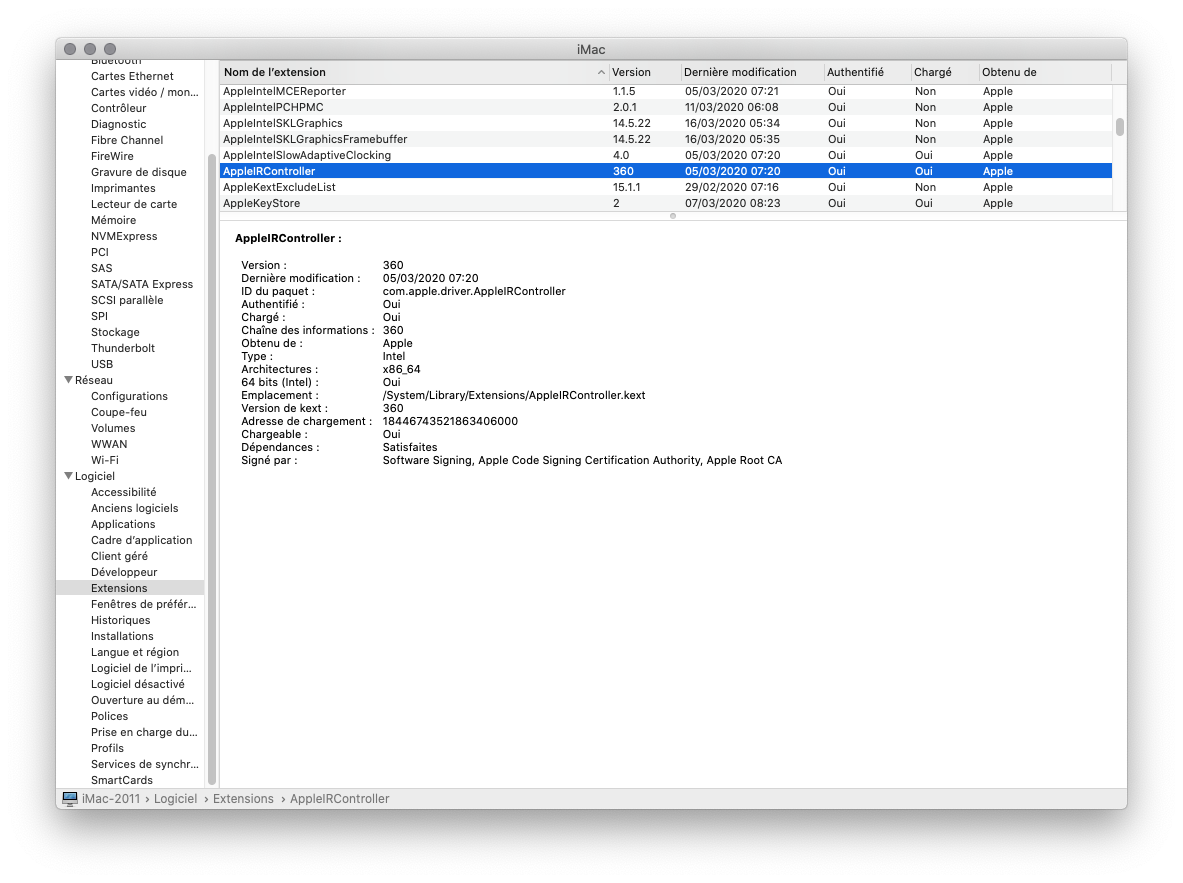Select Wi-Fi under Réseau

click(x=105, y=460)
